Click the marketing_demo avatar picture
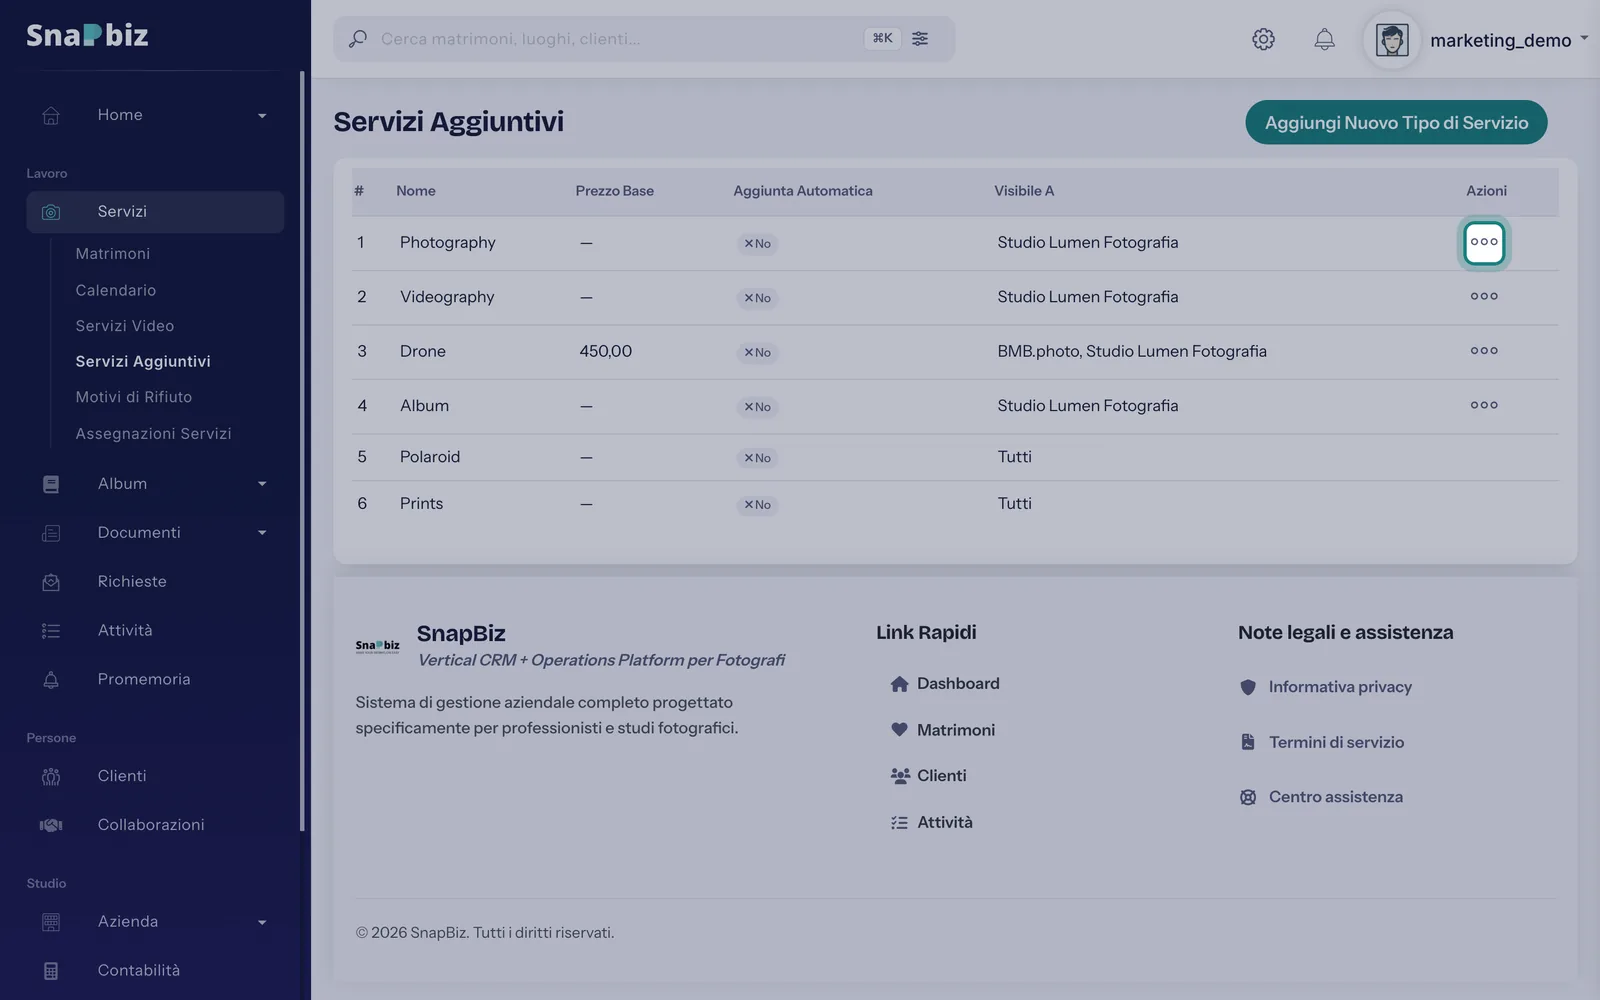This screenshot has height=1000, width=1600. point(1392,40)
